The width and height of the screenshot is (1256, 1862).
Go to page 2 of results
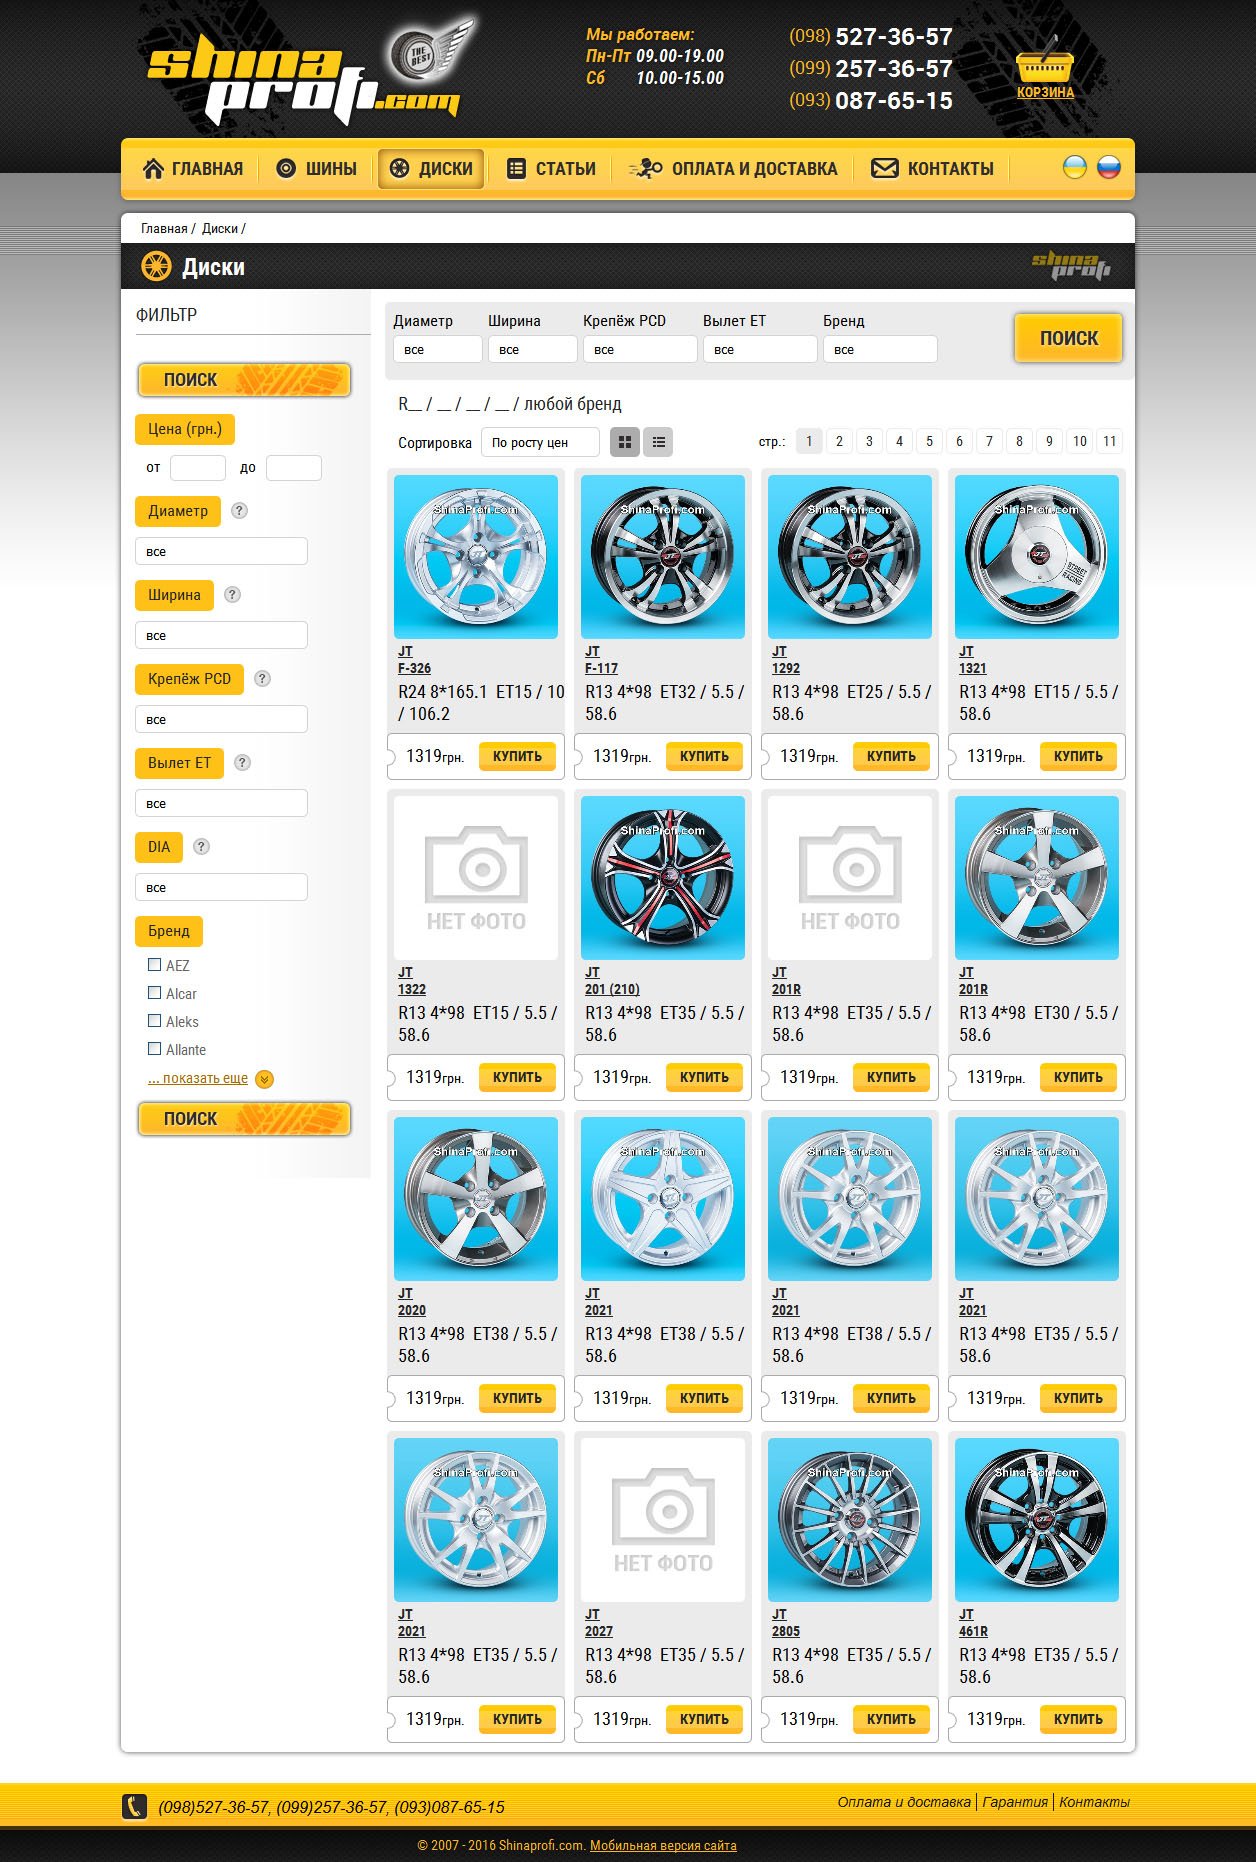click(x=839, y=441)
